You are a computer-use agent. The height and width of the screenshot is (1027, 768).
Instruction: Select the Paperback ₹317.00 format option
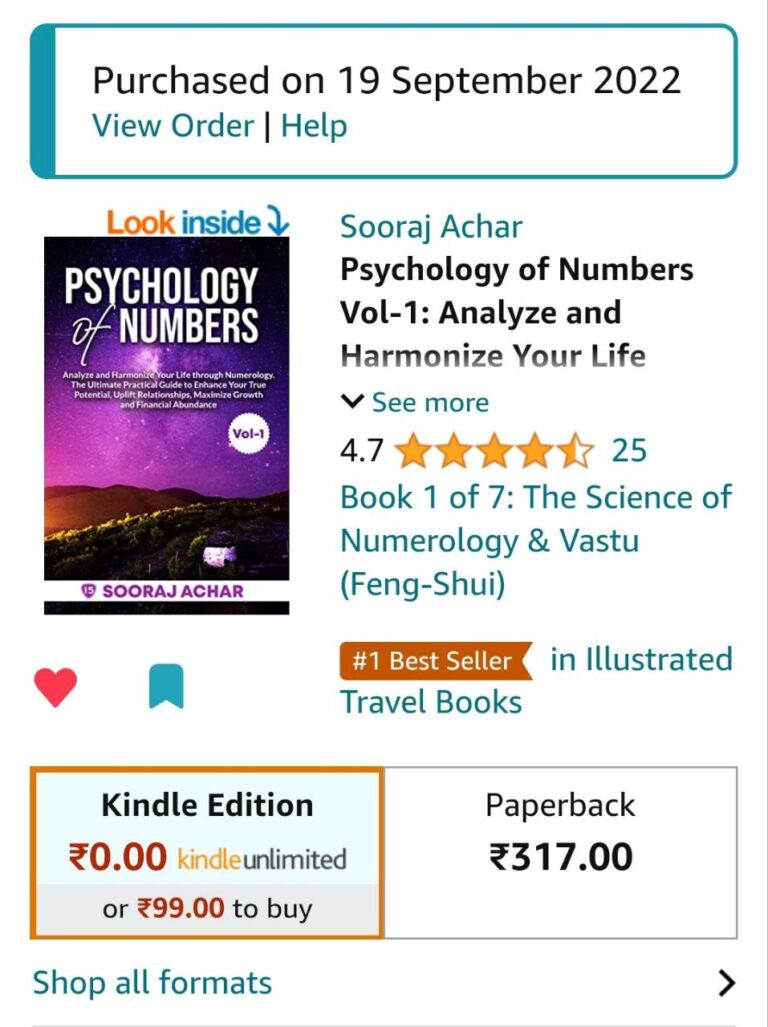tap(560, 853)
